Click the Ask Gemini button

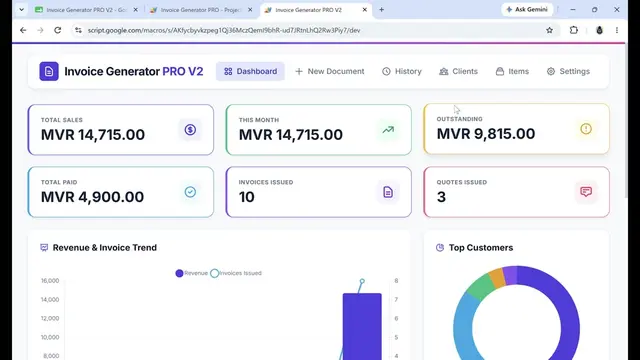[x=527, y=9]
